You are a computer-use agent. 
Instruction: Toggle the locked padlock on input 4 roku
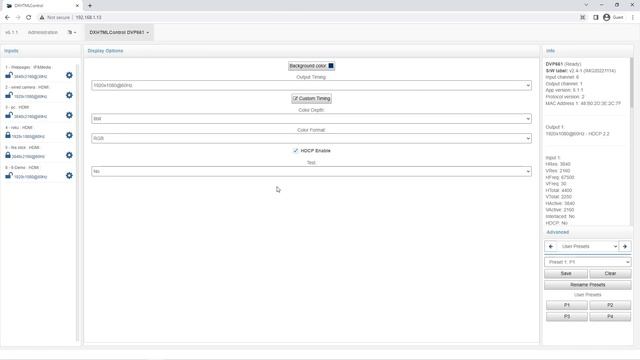click(x=8, y=135)
